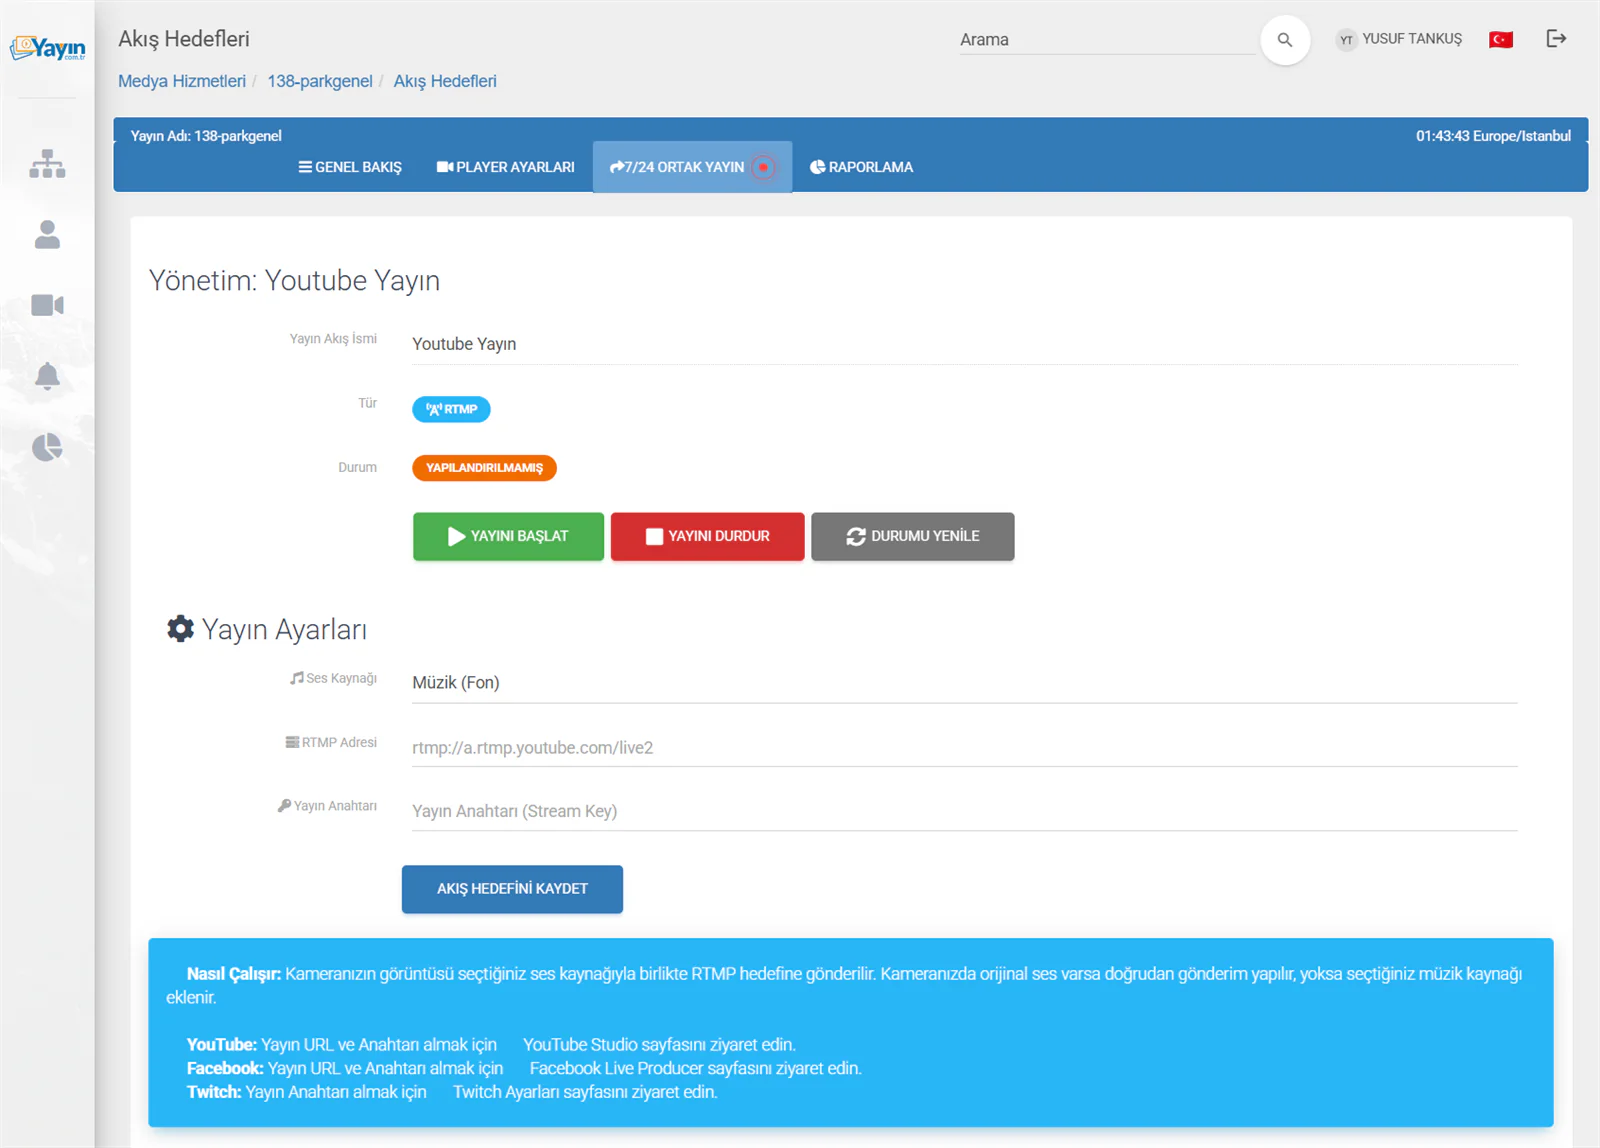Viewport: 1600px width, 1148px height.
Task: Open the notifications bell sidebar icon
Action: coord(47,376)
